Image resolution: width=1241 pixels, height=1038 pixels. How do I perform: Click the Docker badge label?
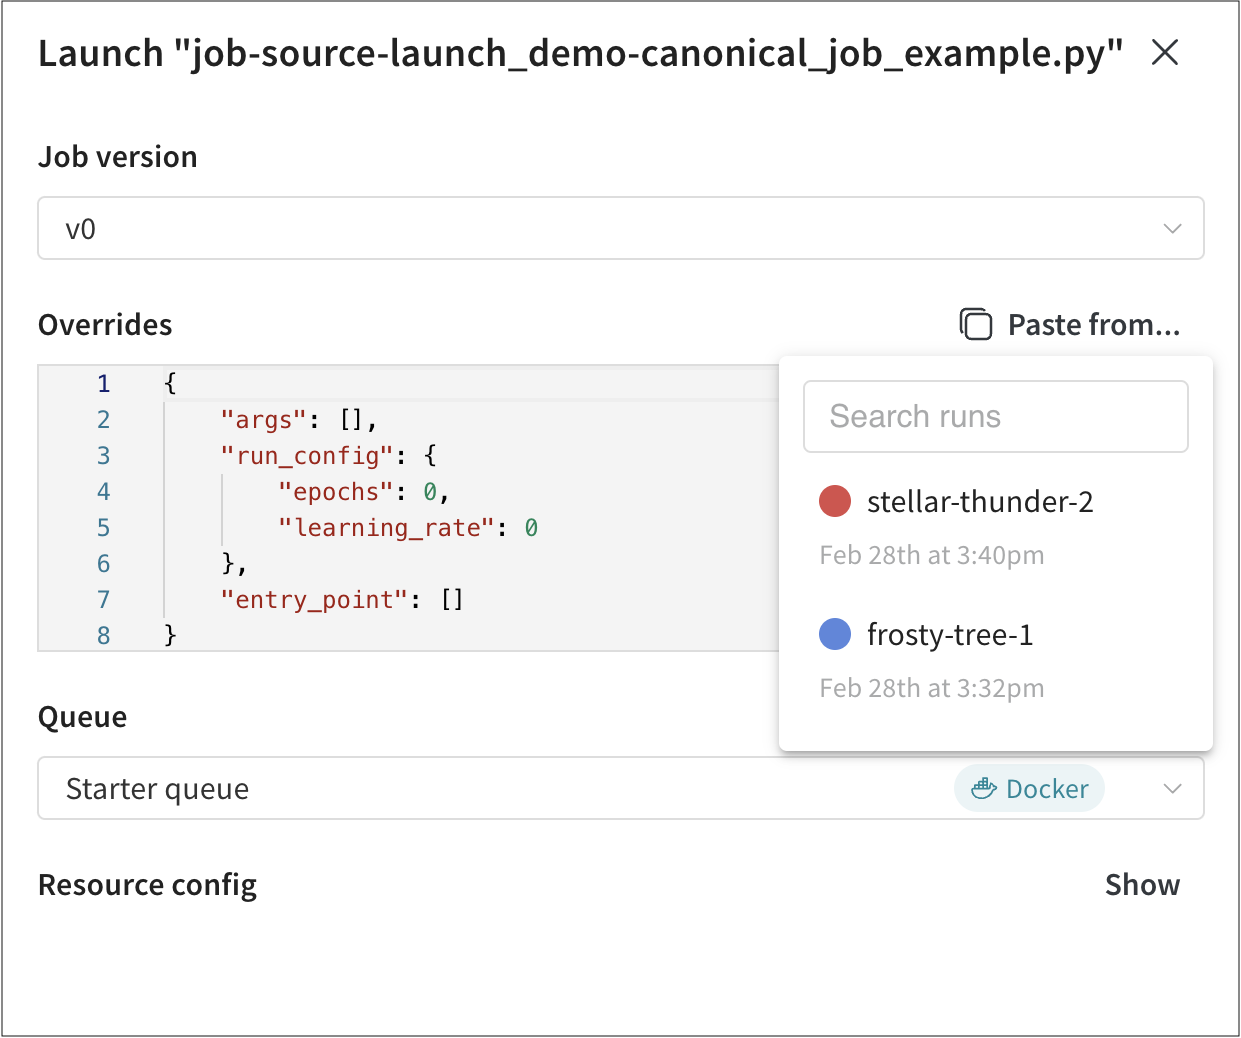(1046, 789)
